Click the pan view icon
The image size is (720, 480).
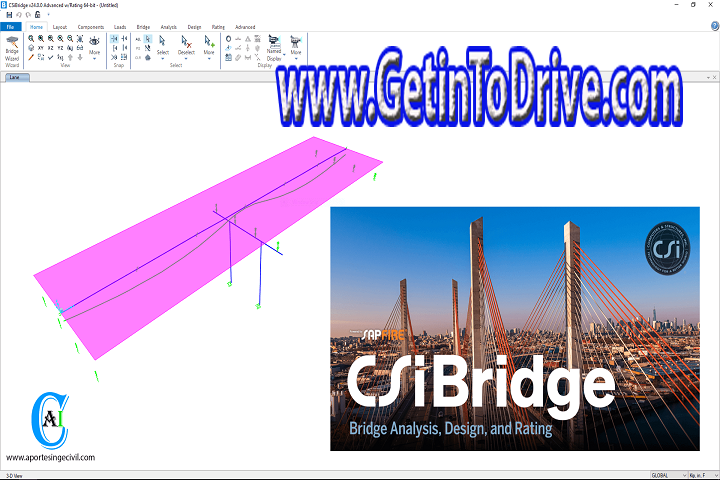(80, 39)
